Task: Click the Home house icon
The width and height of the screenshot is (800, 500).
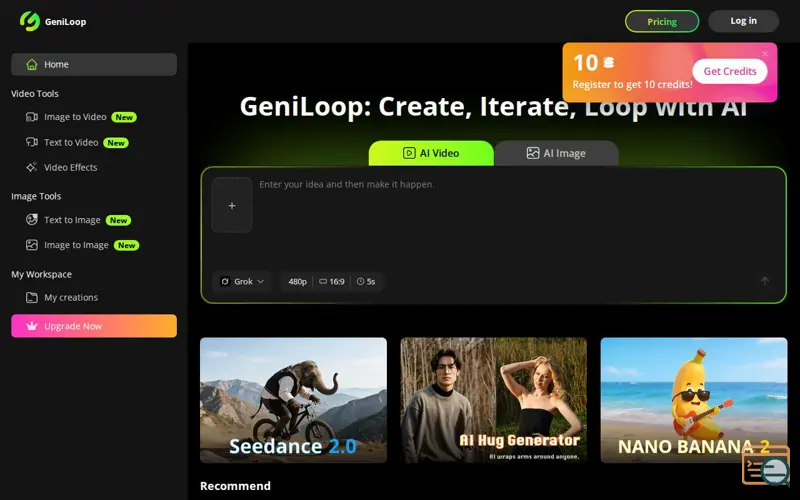Action: pos(32,64)
